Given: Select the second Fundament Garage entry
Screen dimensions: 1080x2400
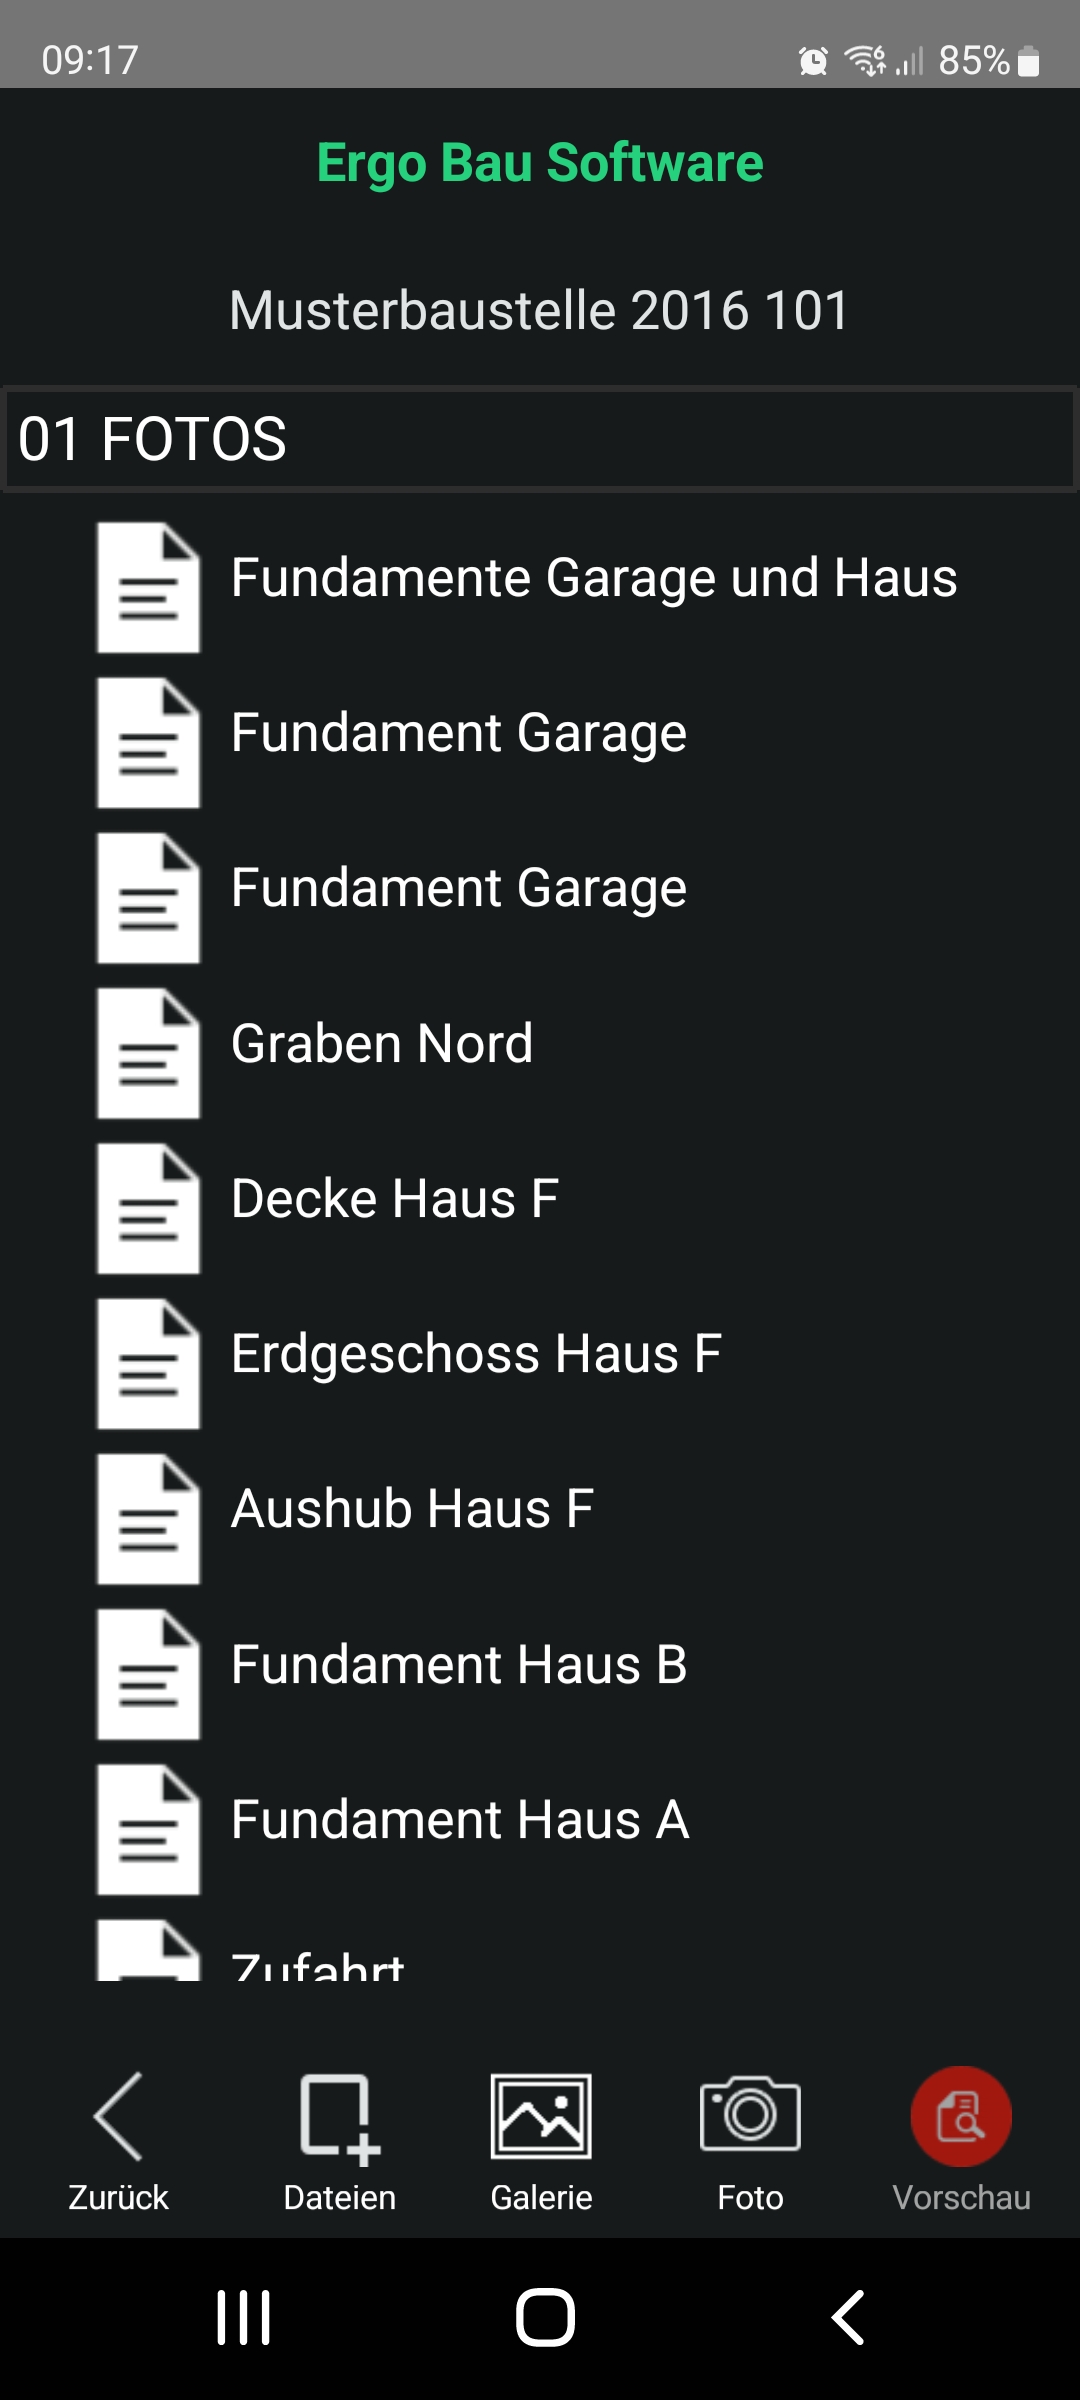Looking at the screenshot, I should coord(459,889).
